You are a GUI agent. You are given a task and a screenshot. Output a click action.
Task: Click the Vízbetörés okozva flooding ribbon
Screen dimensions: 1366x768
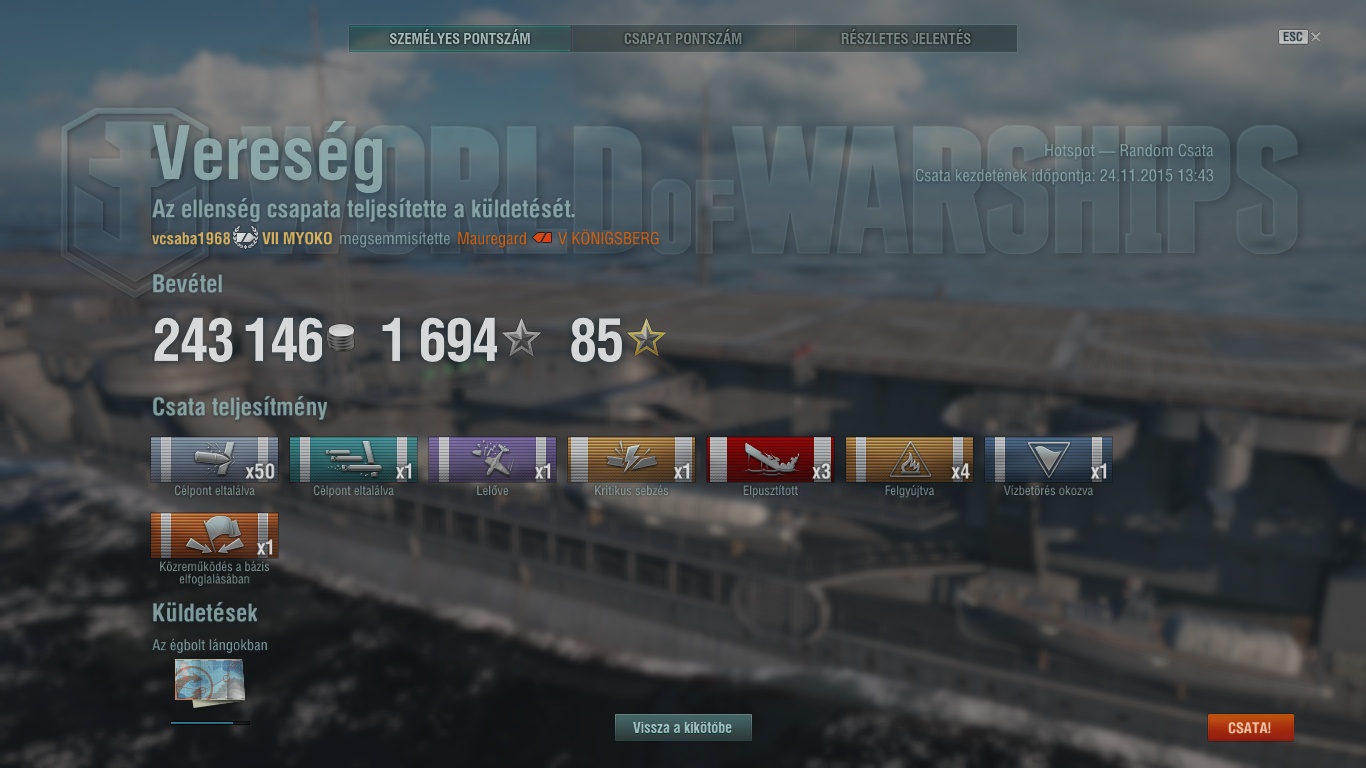[1048, 460]
